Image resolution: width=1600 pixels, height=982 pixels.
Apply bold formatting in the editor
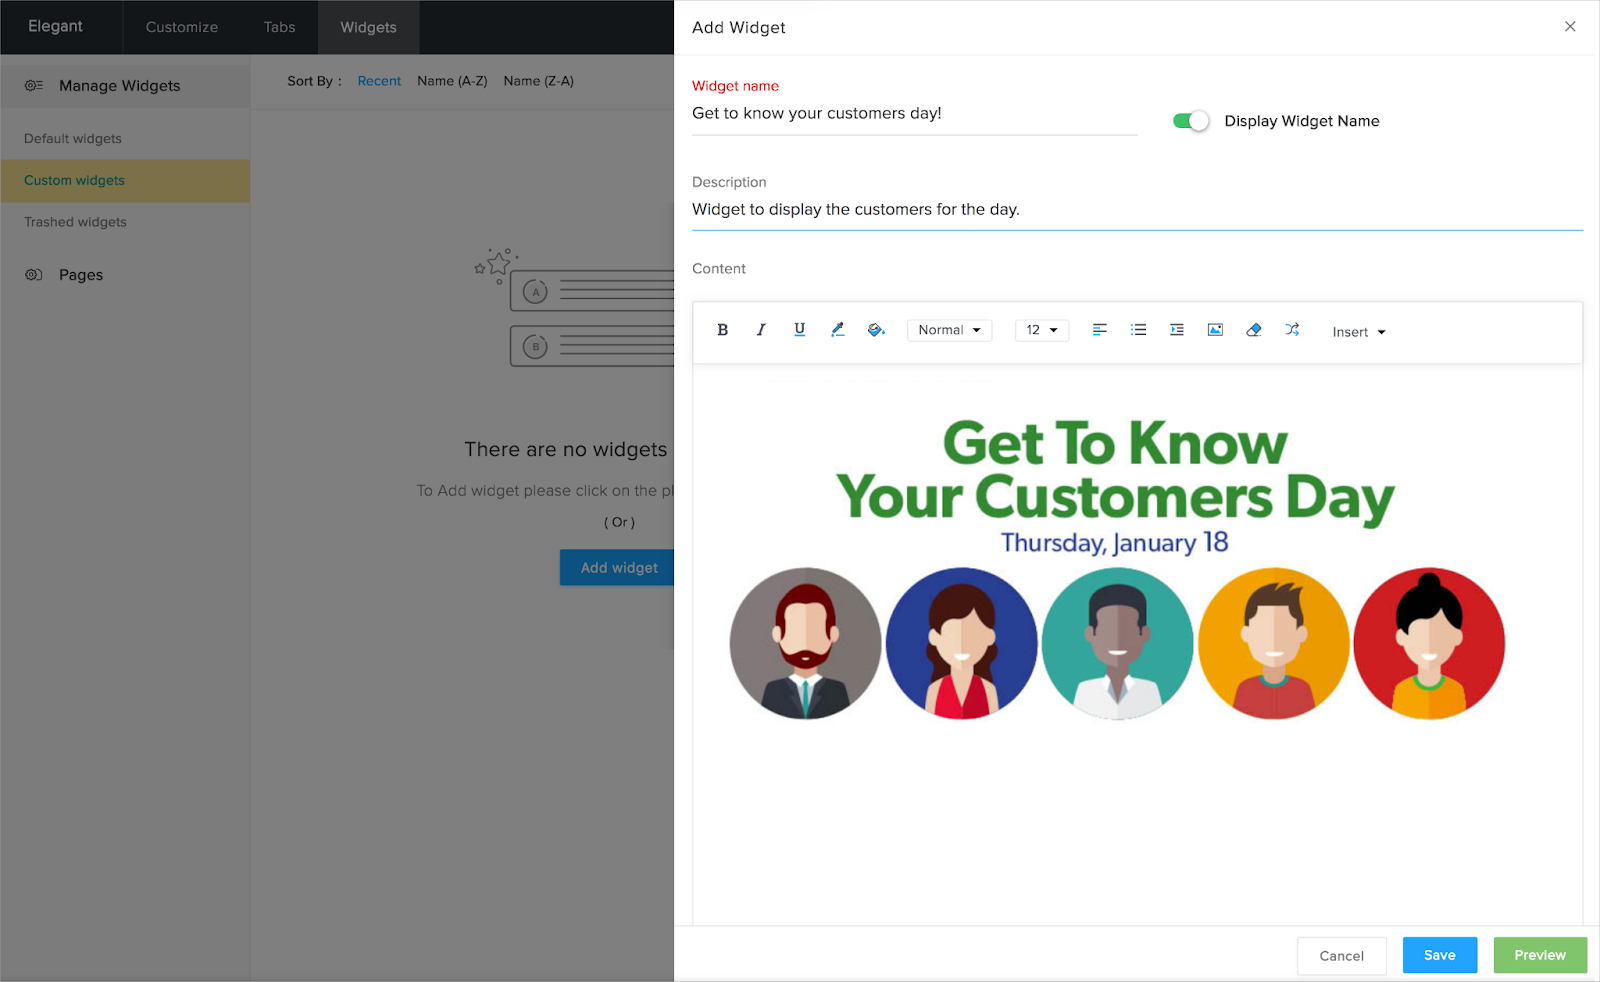click(x=722, y=330)
